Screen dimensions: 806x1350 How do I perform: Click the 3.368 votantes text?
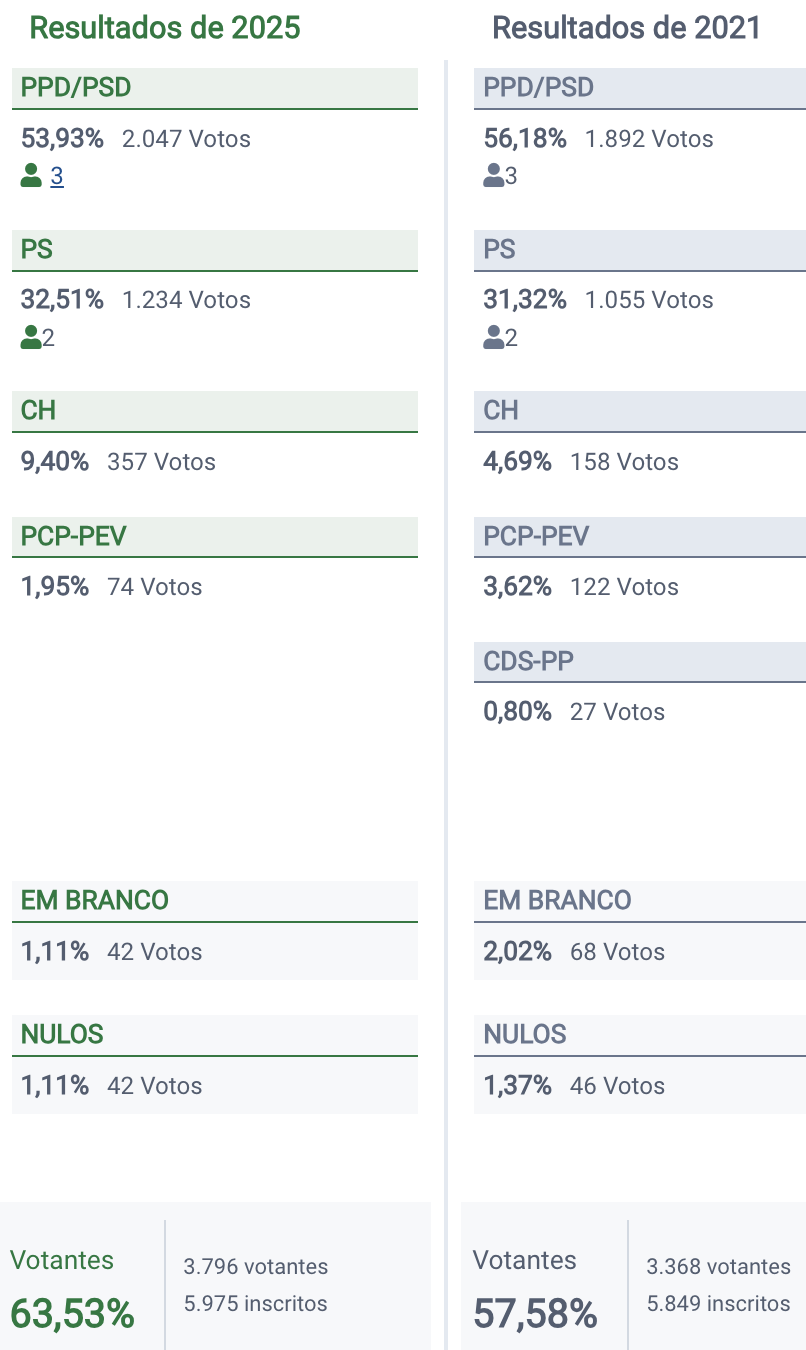point(718,1267)
